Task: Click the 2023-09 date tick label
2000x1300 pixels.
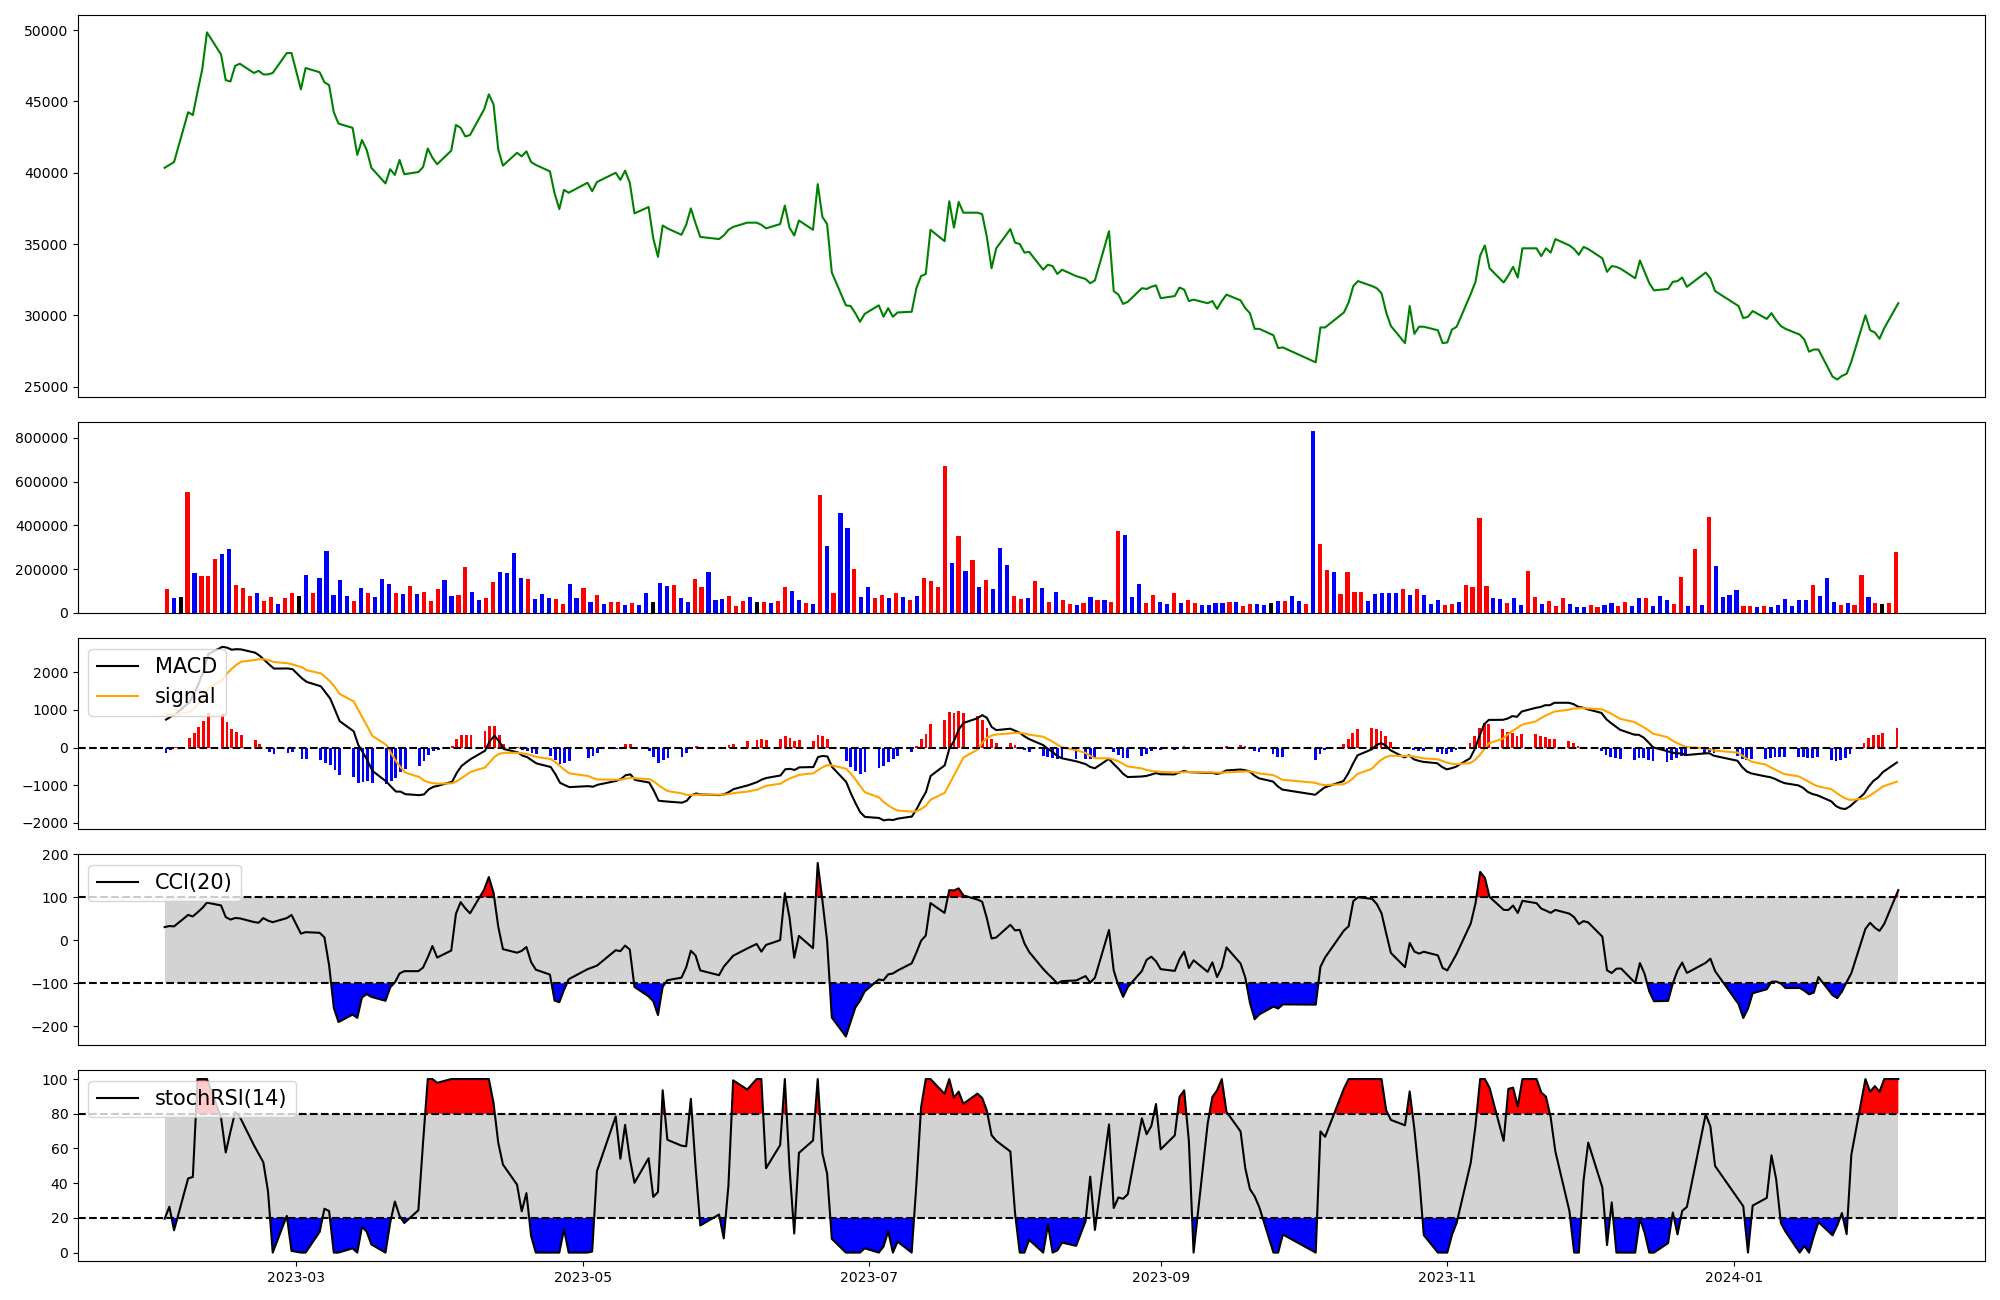Action: (x=1161, y=1277)
